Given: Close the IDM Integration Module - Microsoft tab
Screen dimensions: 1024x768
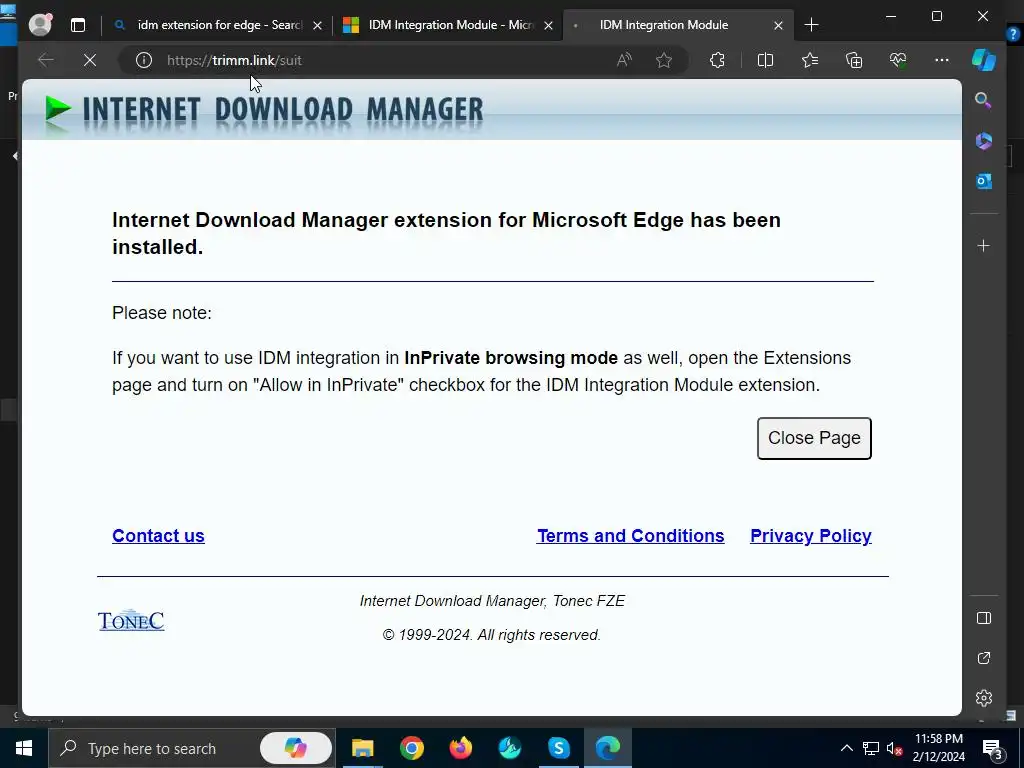Looking at the screenshot, I should click(549, 25).
